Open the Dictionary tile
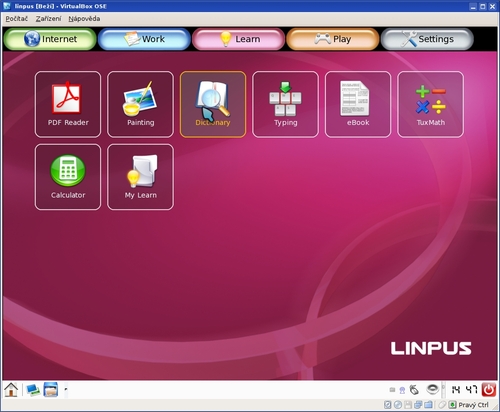Viewport: 500px width, 412px height. 213,104
